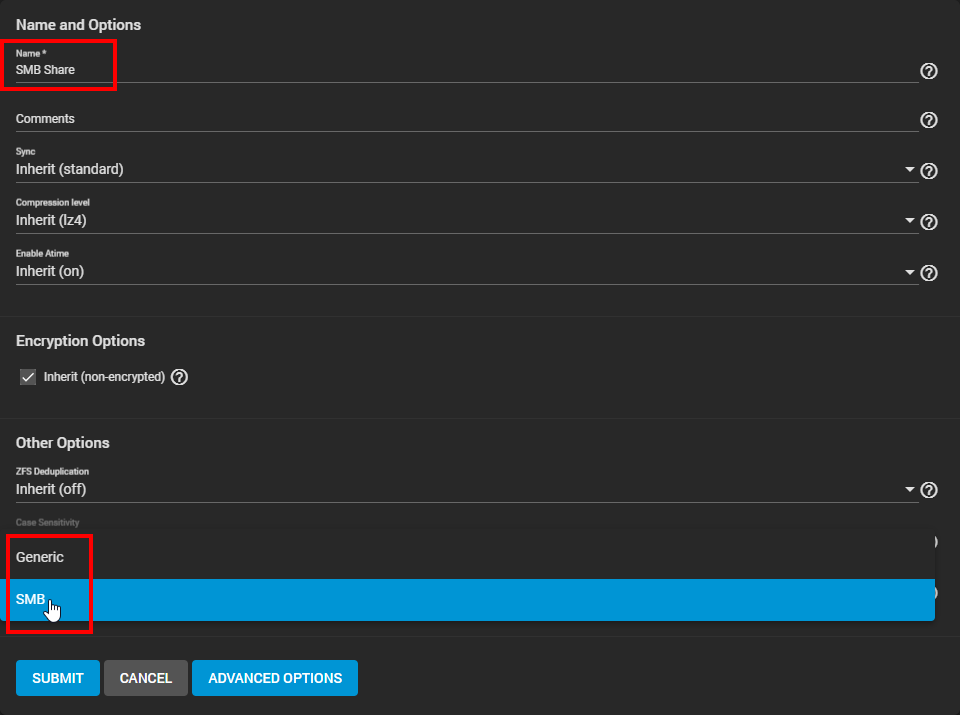Click the Enable Atime help icon

coord(928,273)
